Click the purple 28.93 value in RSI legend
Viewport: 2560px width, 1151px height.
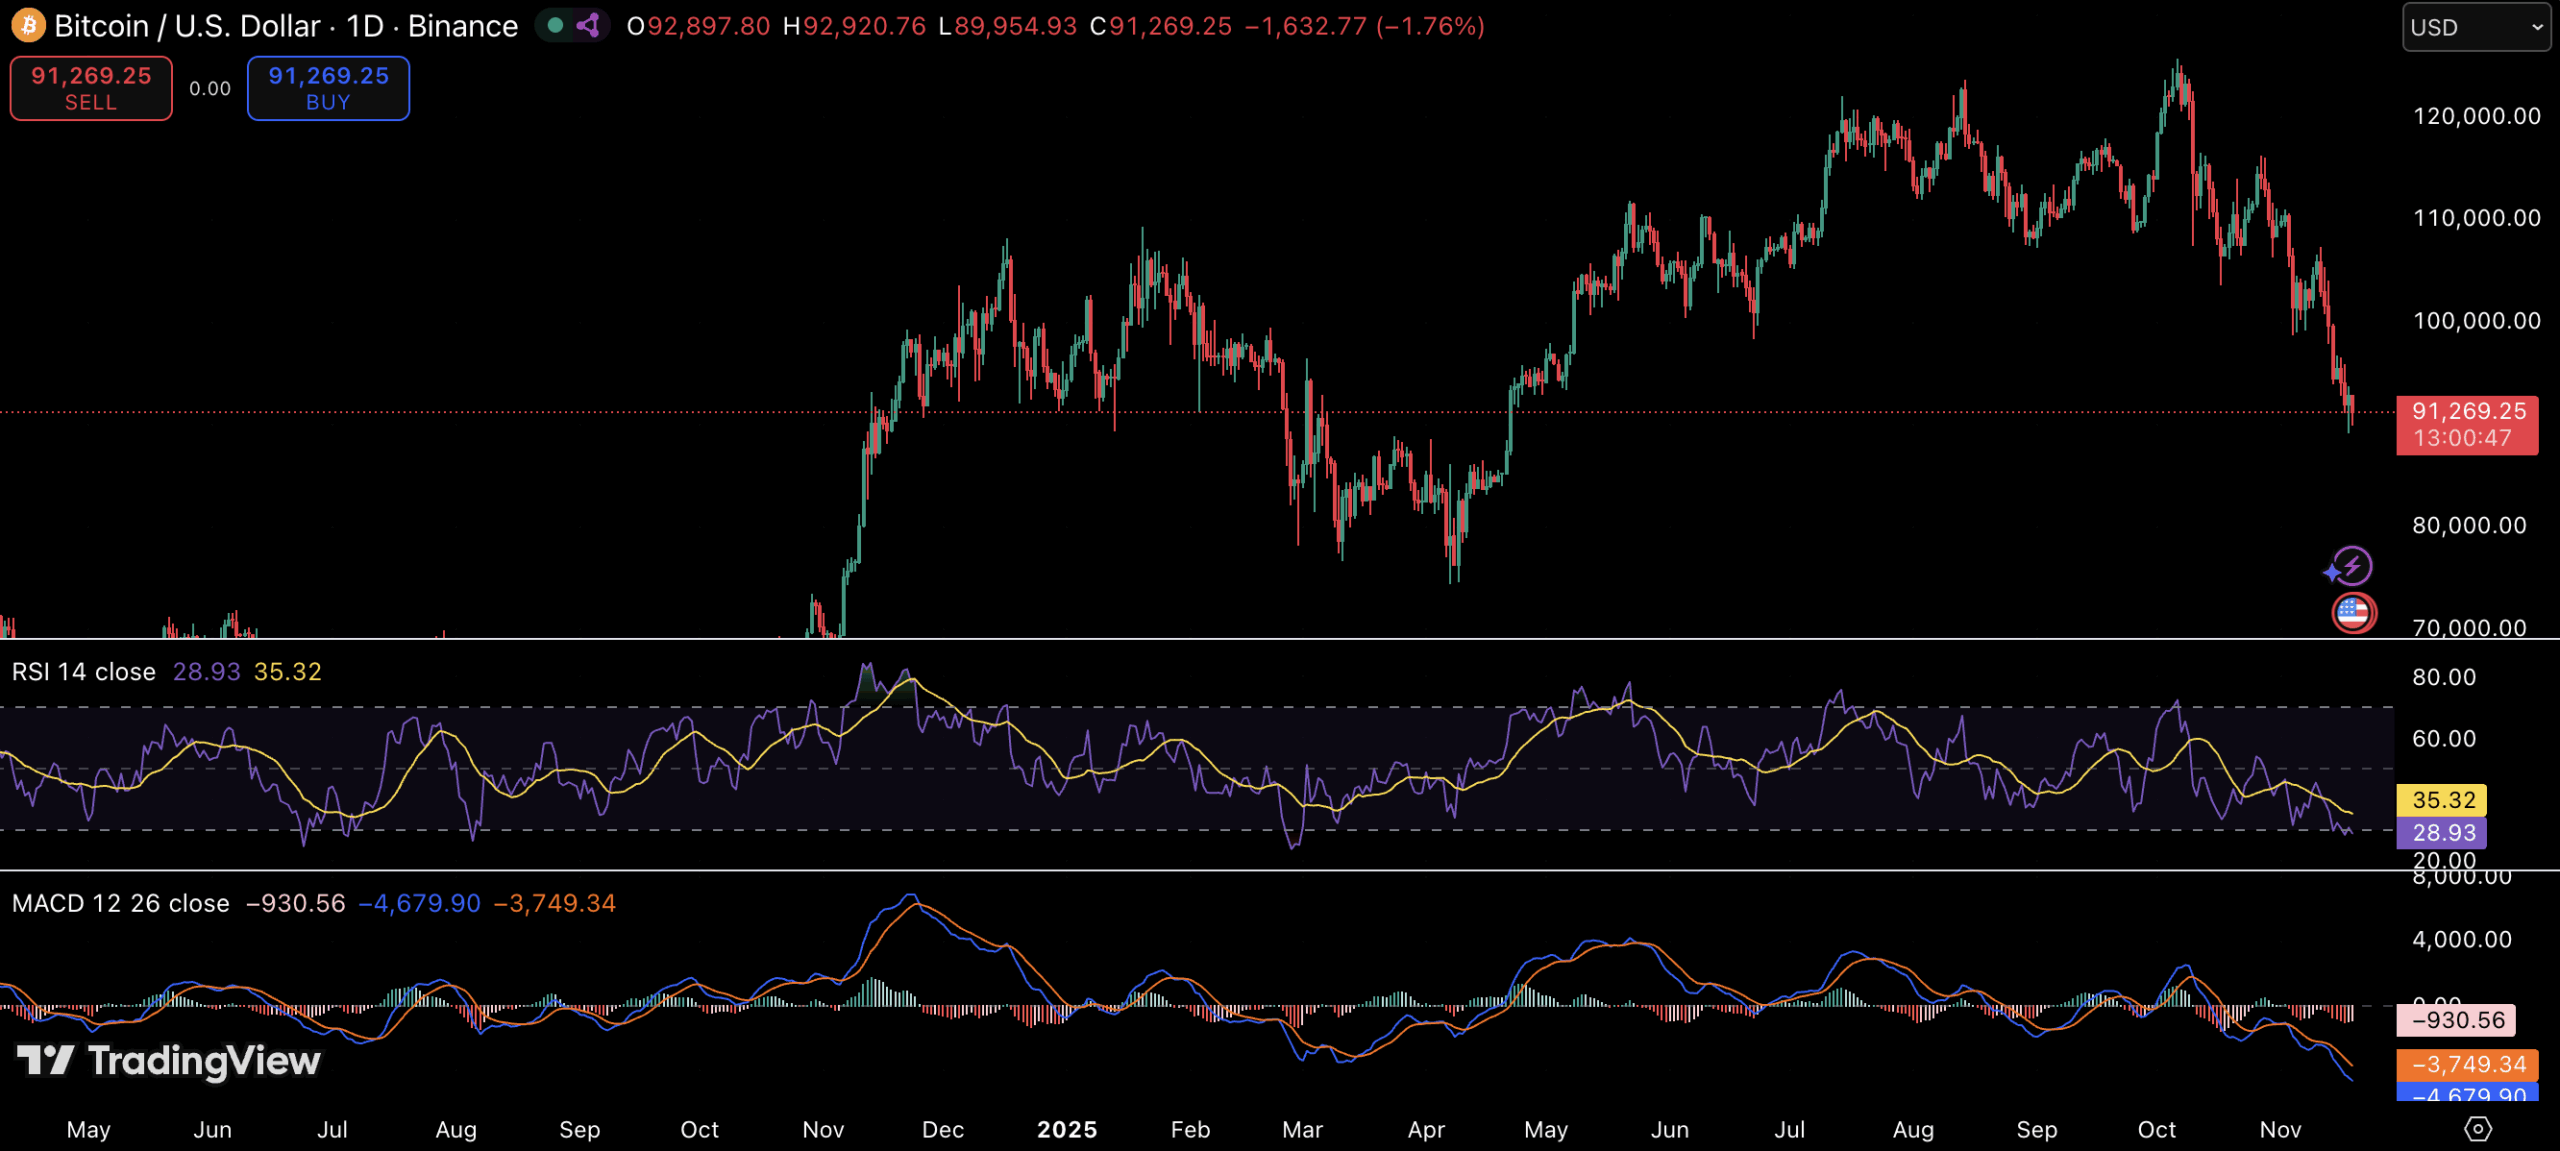point(207,672)
